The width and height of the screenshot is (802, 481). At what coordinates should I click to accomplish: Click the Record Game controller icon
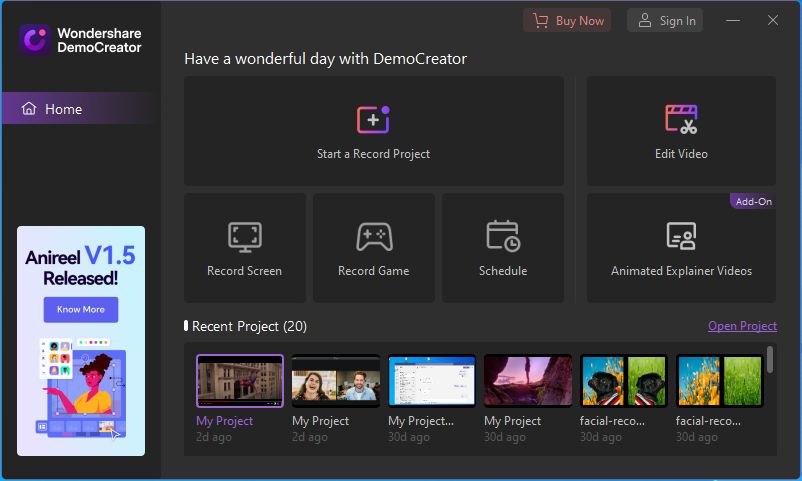click(374, 236)
